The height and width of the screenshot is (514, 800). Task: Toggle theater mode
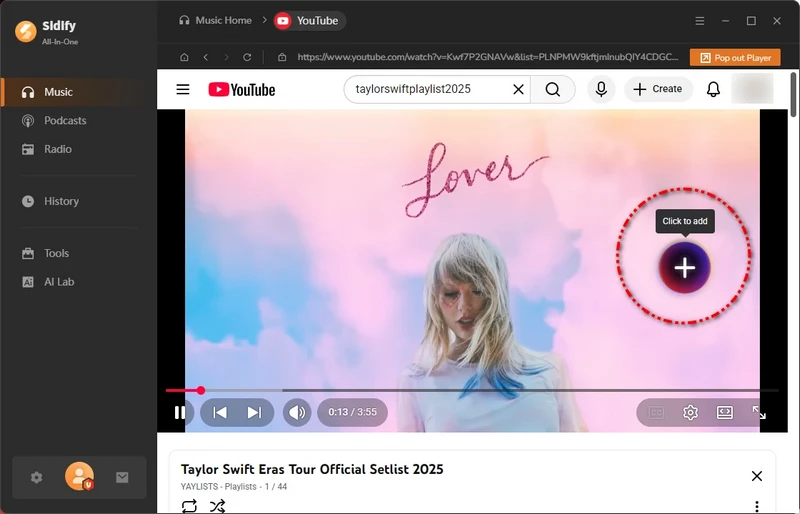pos(724,412)
